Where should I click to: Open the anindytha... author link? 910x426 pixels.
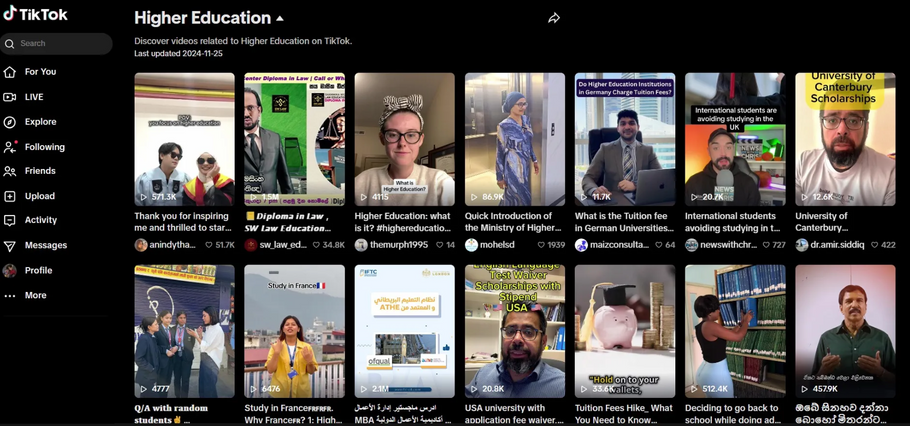tap(174, 245)
